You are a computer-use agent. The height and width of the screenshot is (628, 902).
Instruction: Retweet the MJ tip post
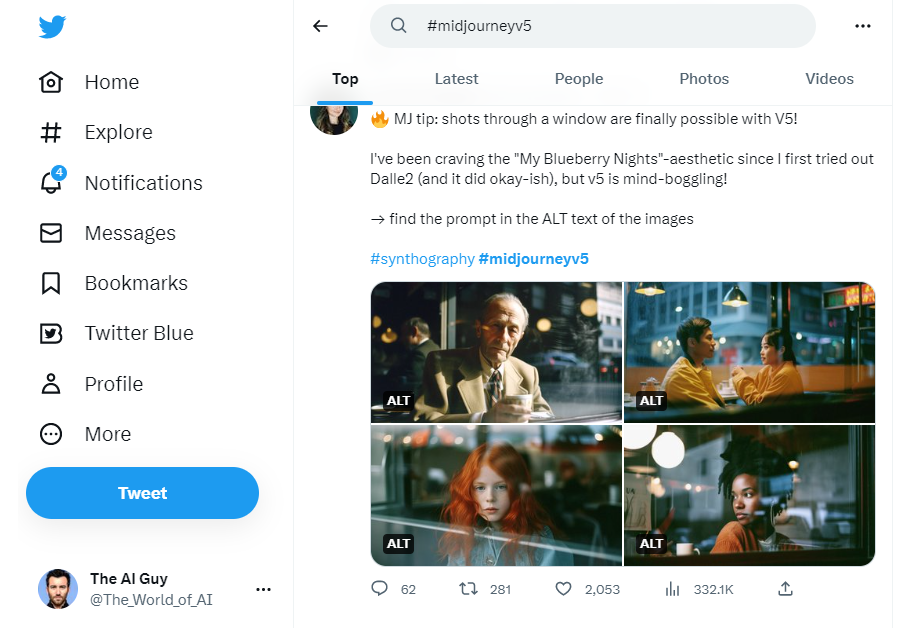467,589
